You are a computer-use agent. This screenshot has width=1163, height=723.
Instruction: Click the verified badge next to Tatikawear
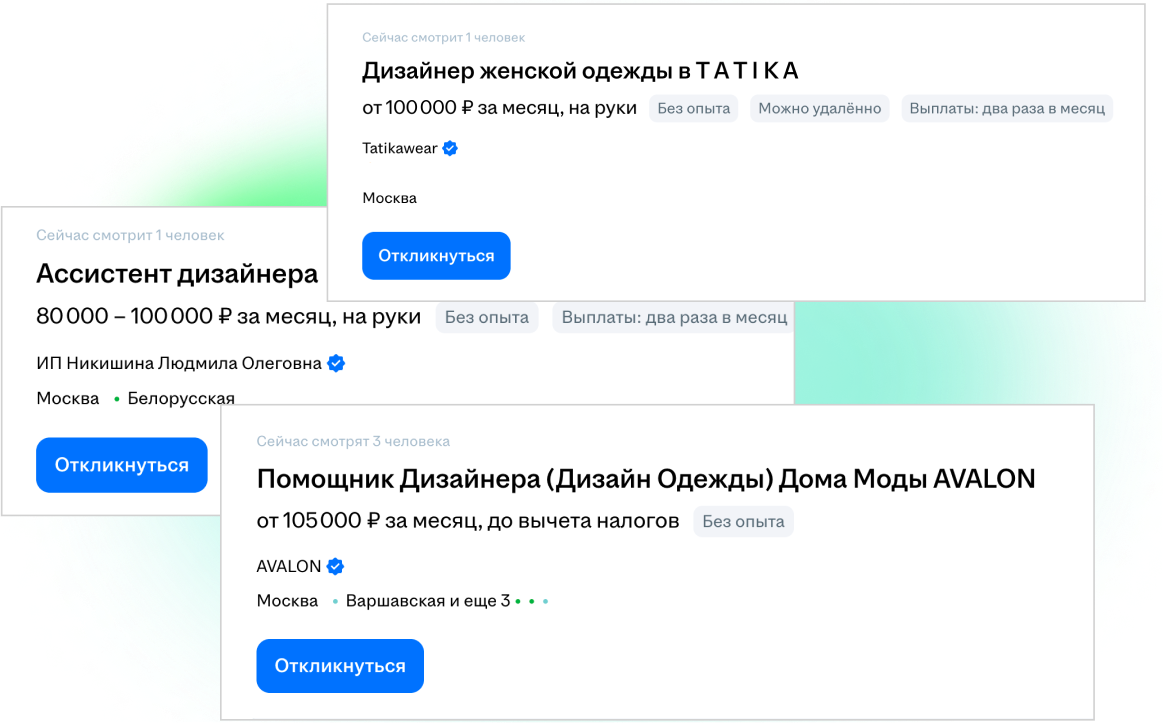tap(450, 149)
